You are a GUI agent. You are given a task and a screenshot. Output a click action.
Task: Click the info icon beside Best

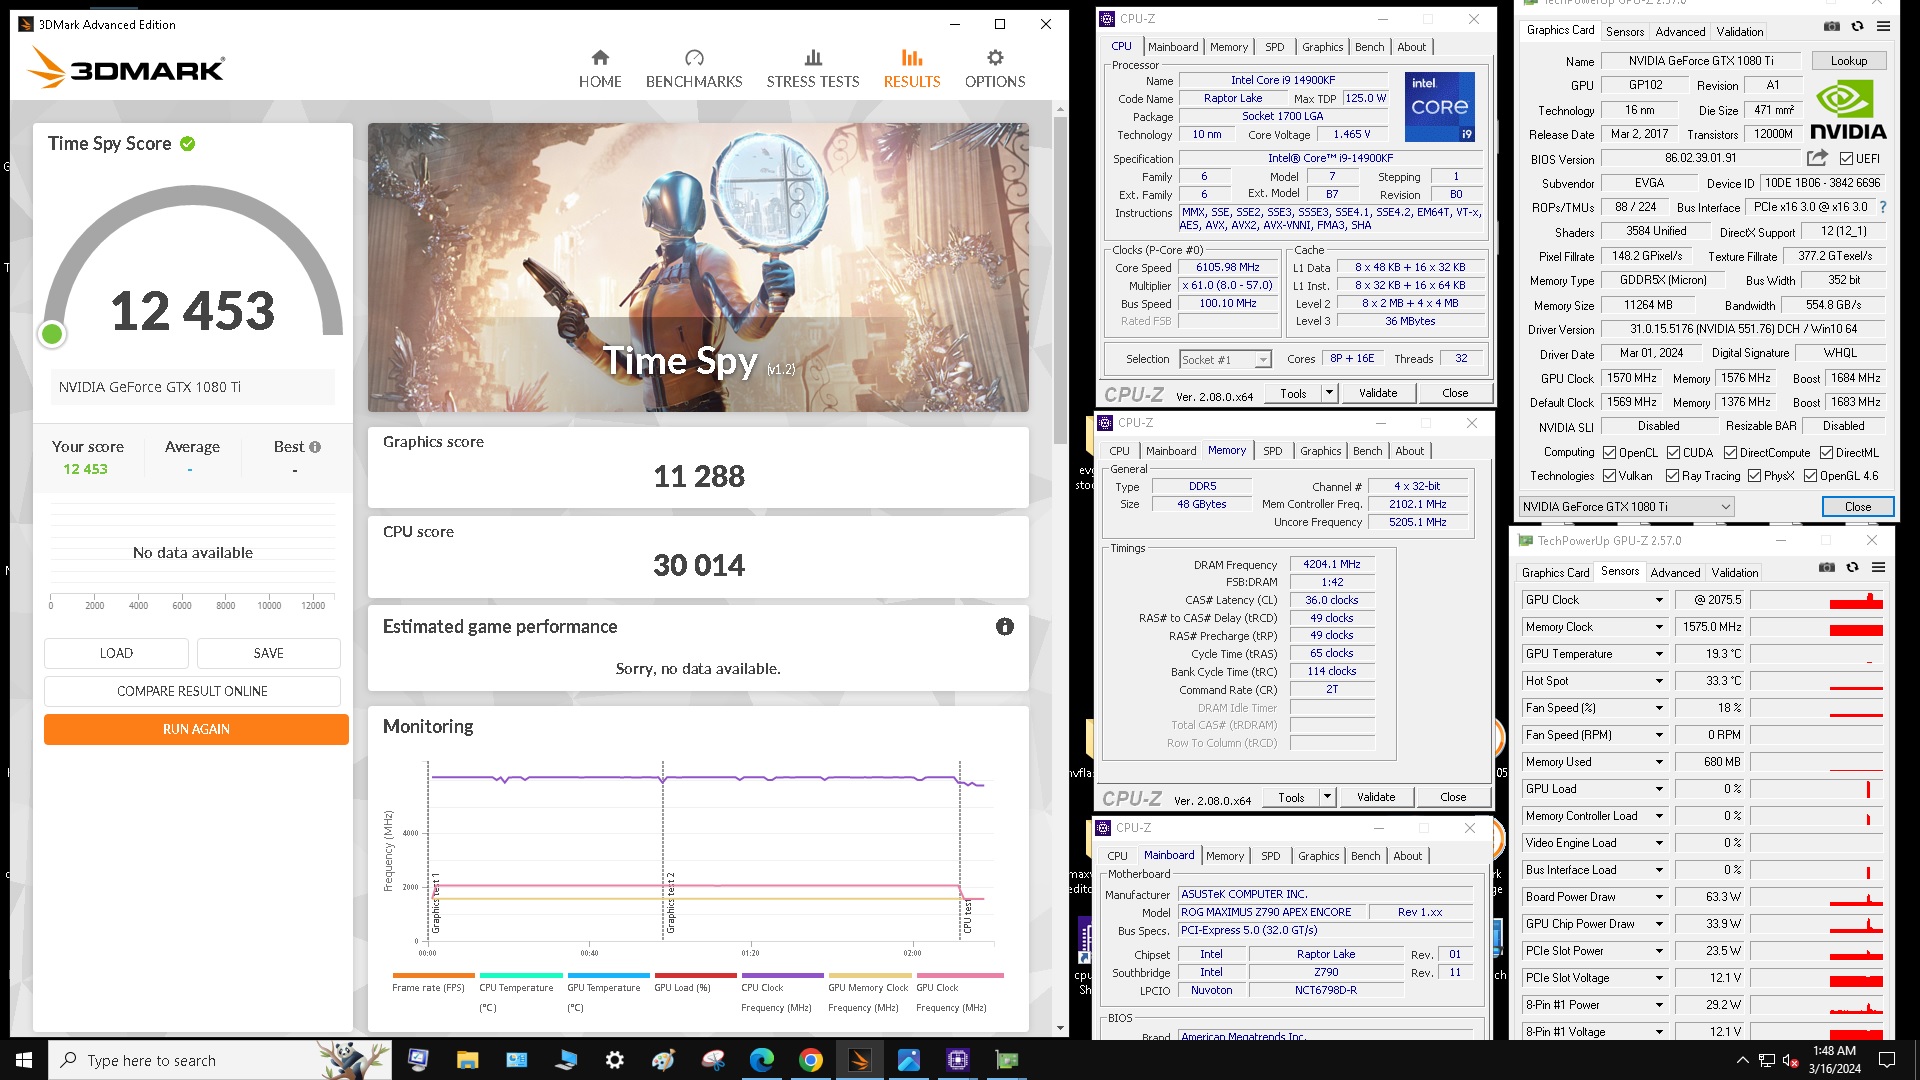[315, 447]
